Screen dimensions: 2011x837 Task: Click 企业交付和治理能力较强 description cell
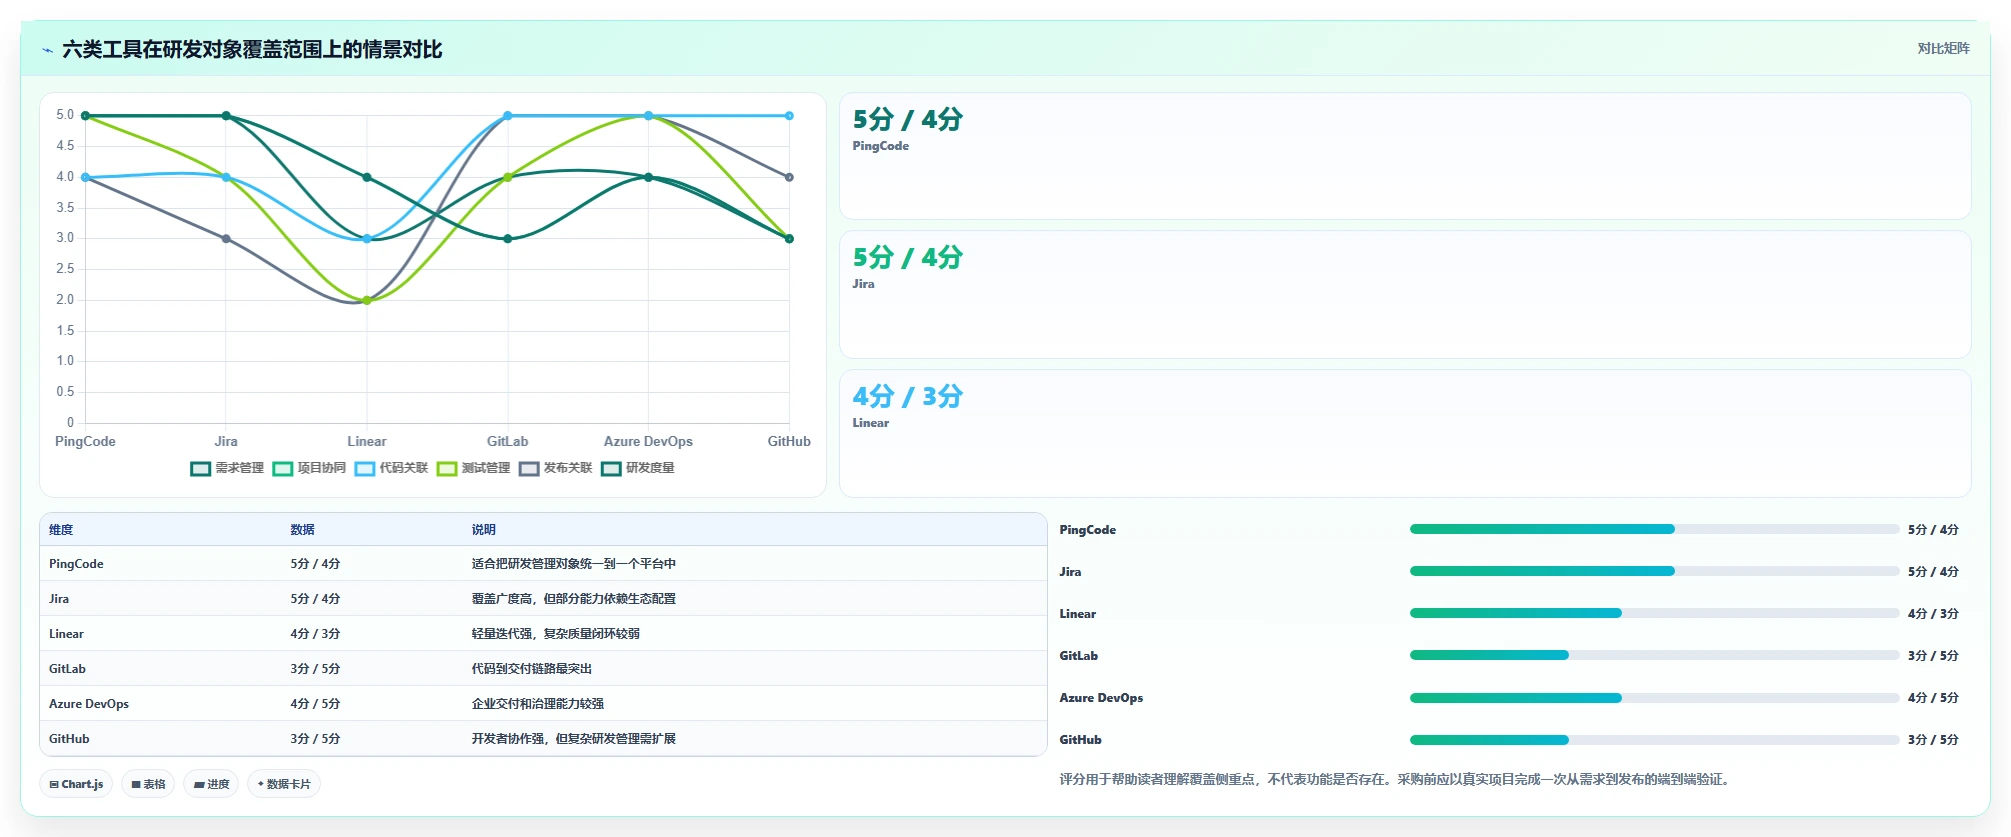point(538,704)
